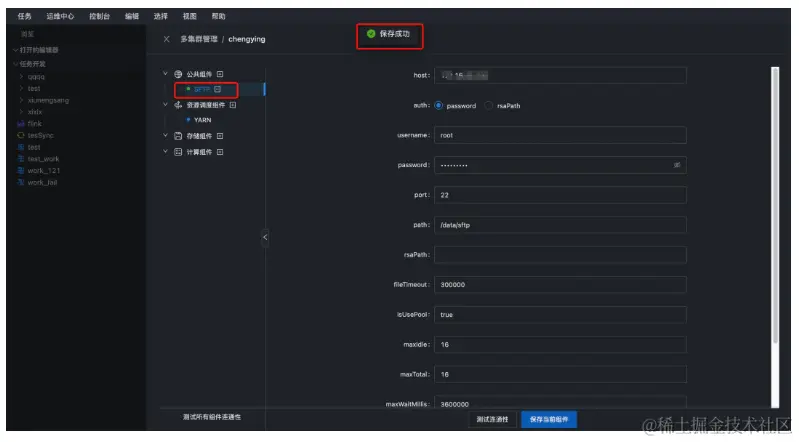Viewport: 799px width, 442px height.
Task: Click the globe icon beside 公共组件
Action: coord(178,74)
